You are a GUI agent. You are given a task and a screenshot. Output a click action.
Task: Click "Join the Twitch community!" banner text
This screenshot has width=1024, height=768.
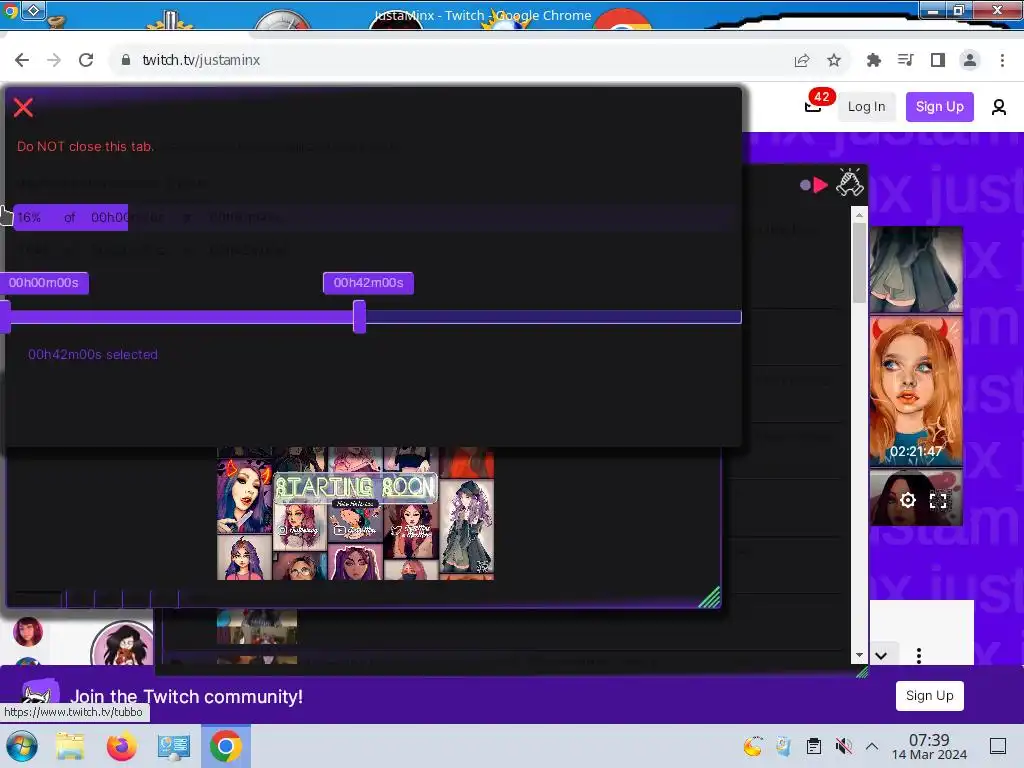(187, 697)
